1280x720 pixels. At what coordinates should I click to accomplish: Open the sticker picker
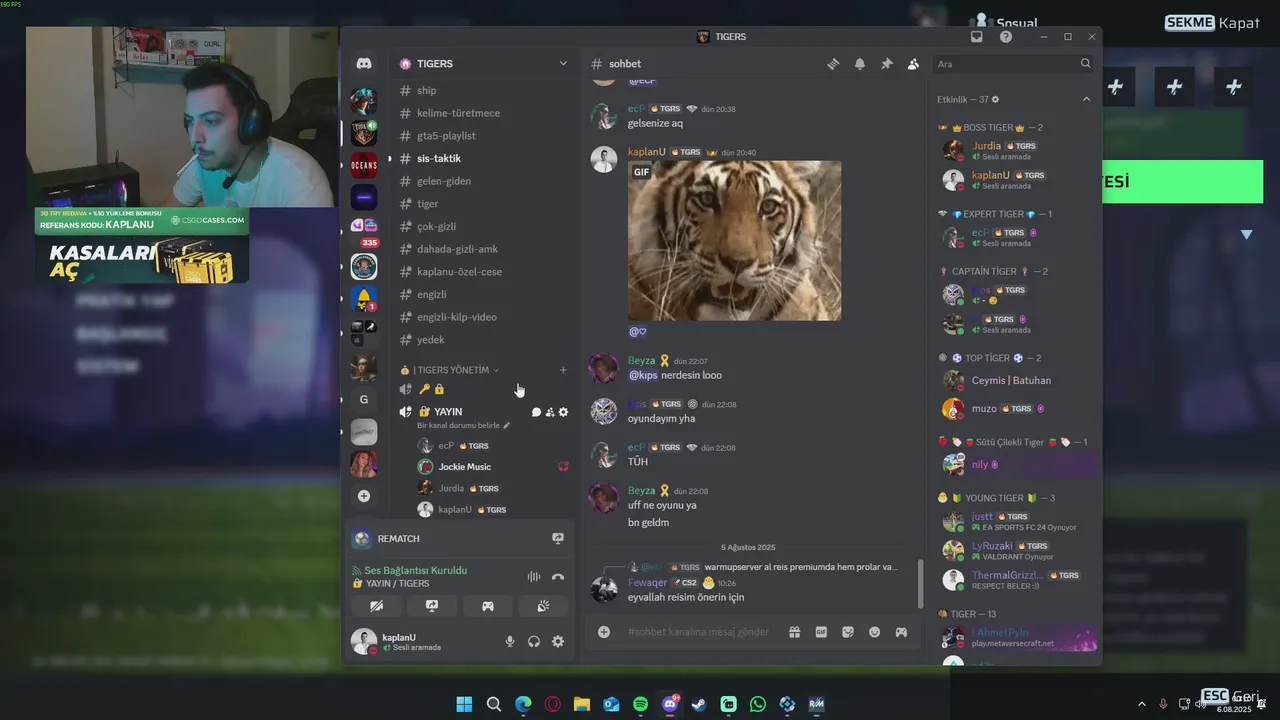pos(848,632)
